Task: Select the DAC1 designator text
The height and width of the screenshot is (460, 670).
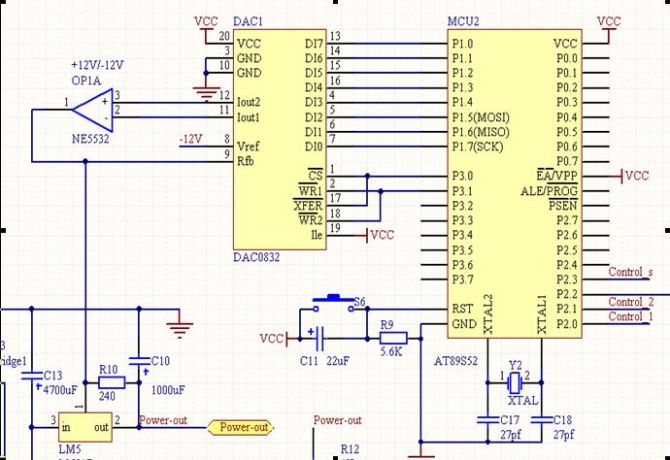Action: click(x=248, y=21)
